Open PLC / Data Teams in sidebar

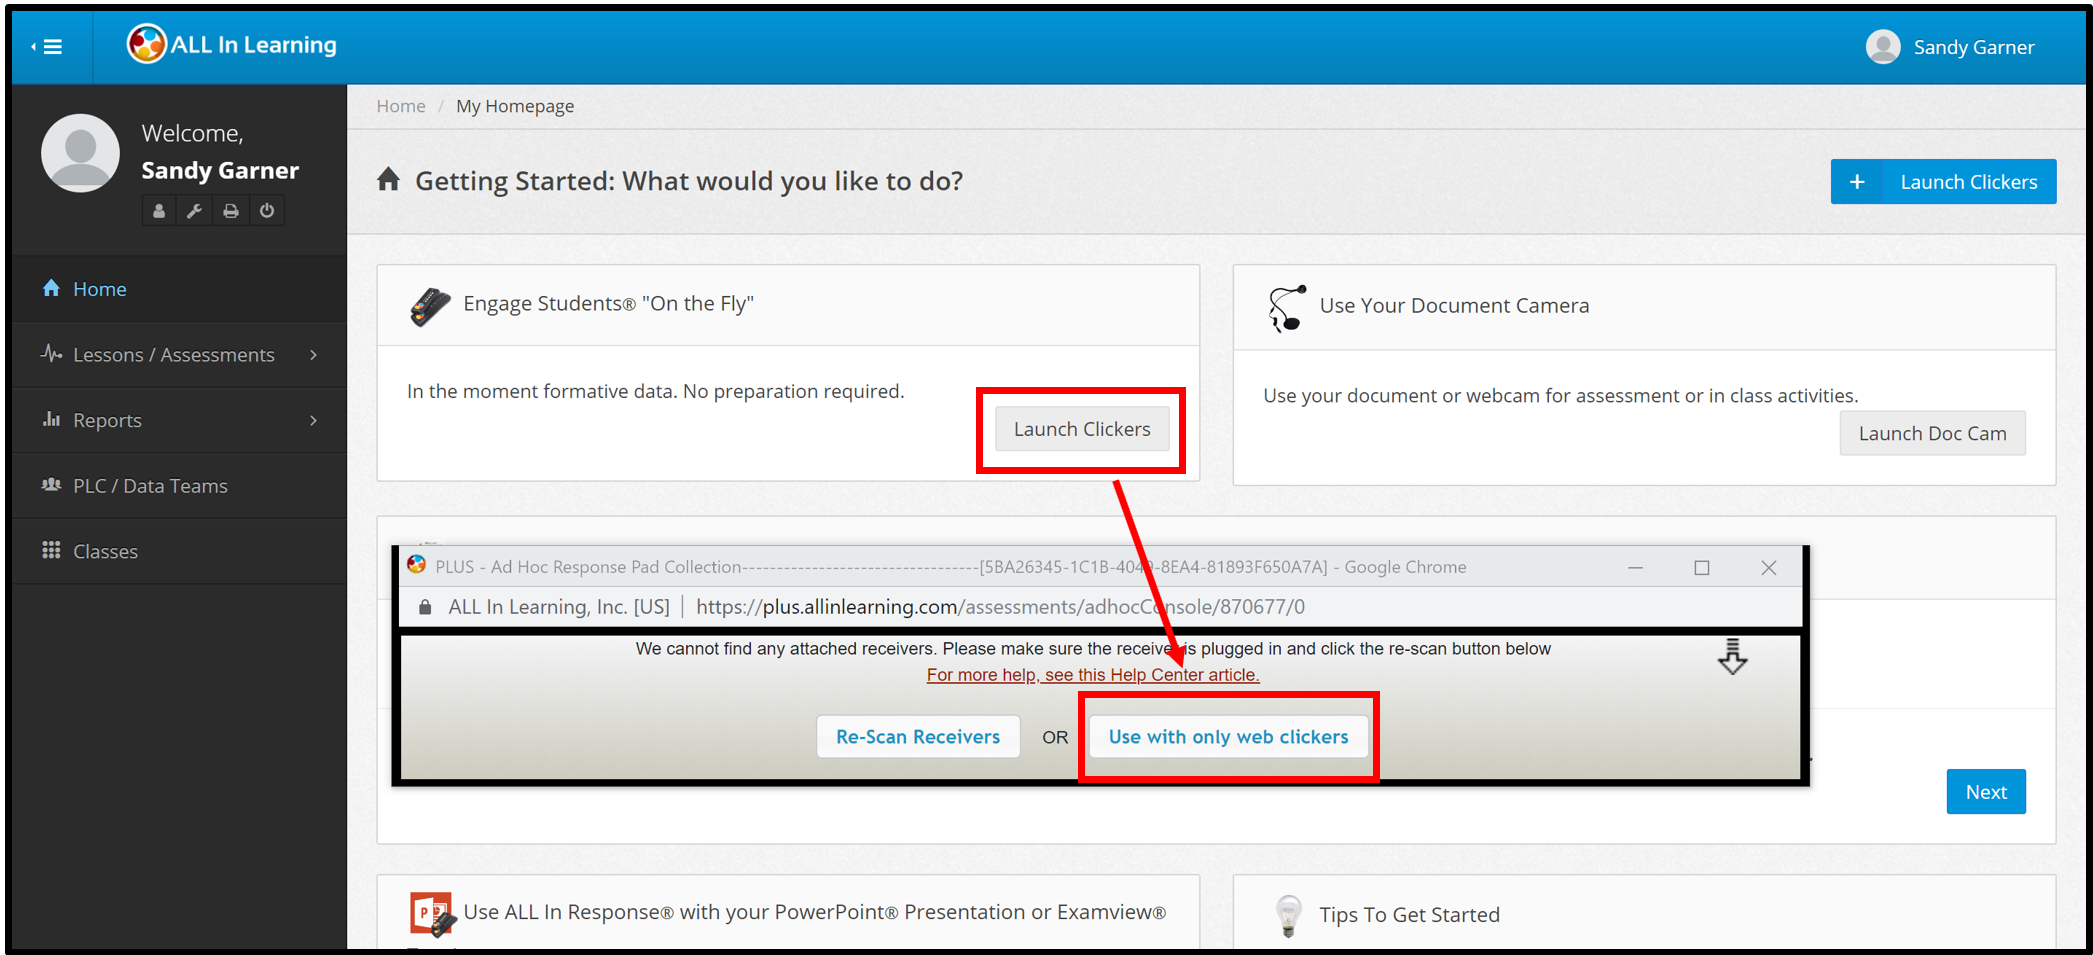click(150, 486)
